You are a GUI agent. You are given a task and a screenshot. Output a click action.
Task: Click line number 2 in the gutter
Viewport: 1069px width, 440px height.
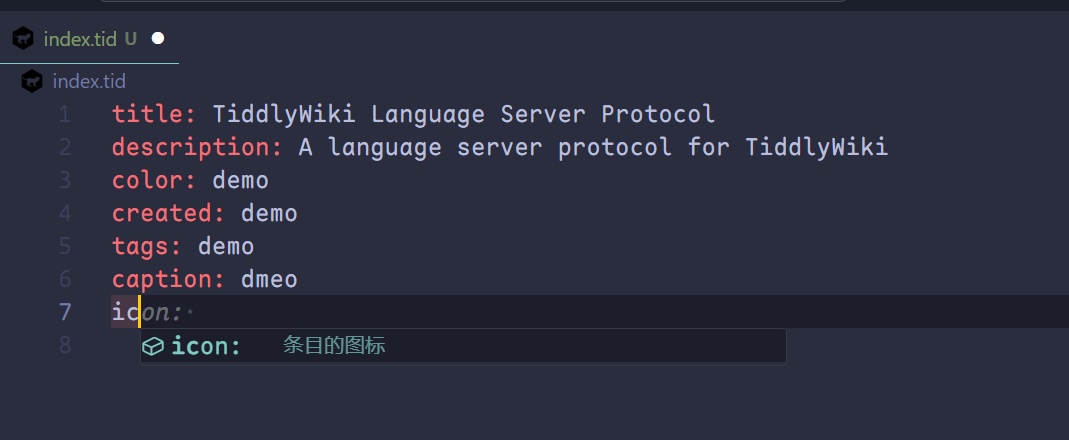tap(64, 147)
